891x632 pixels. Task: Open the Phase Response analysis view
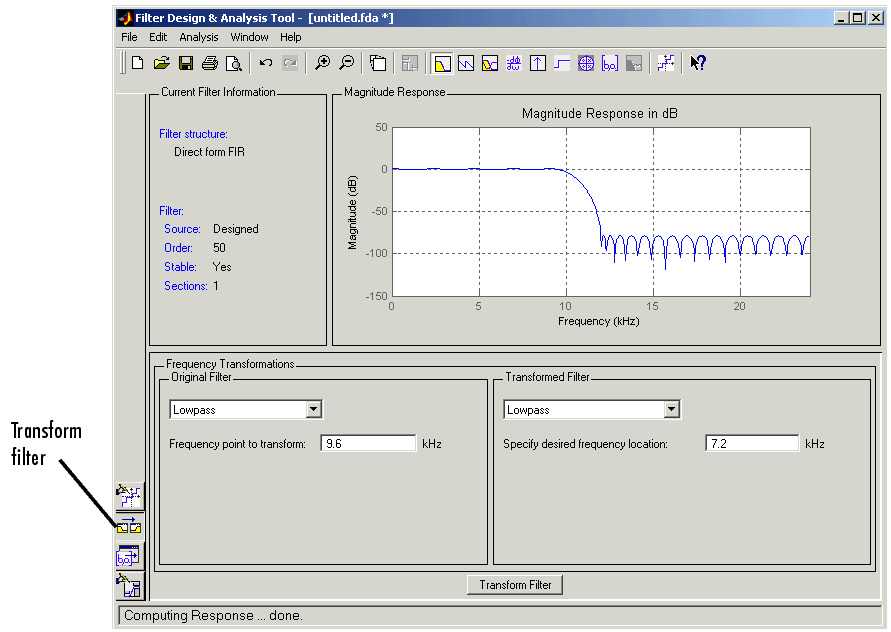pyautogui.click(x=465, y=62)
